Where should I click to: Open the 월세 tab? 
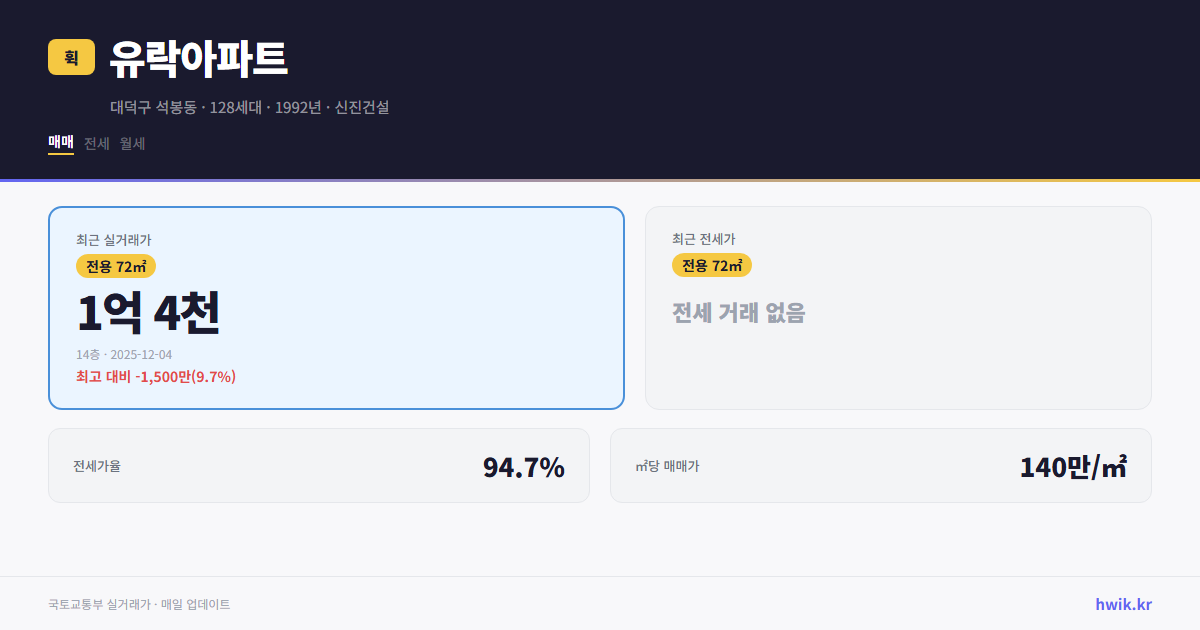[130, 143]
